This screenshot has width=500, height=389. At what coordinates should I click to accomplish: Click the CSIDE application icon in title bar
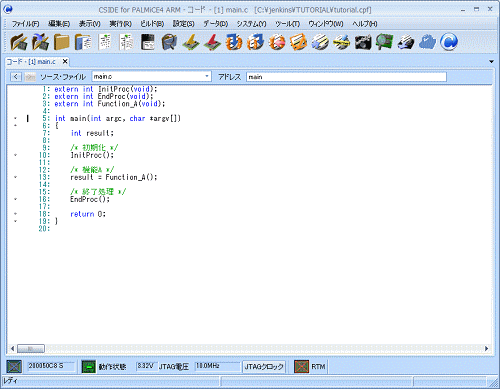tap(8, 9)
